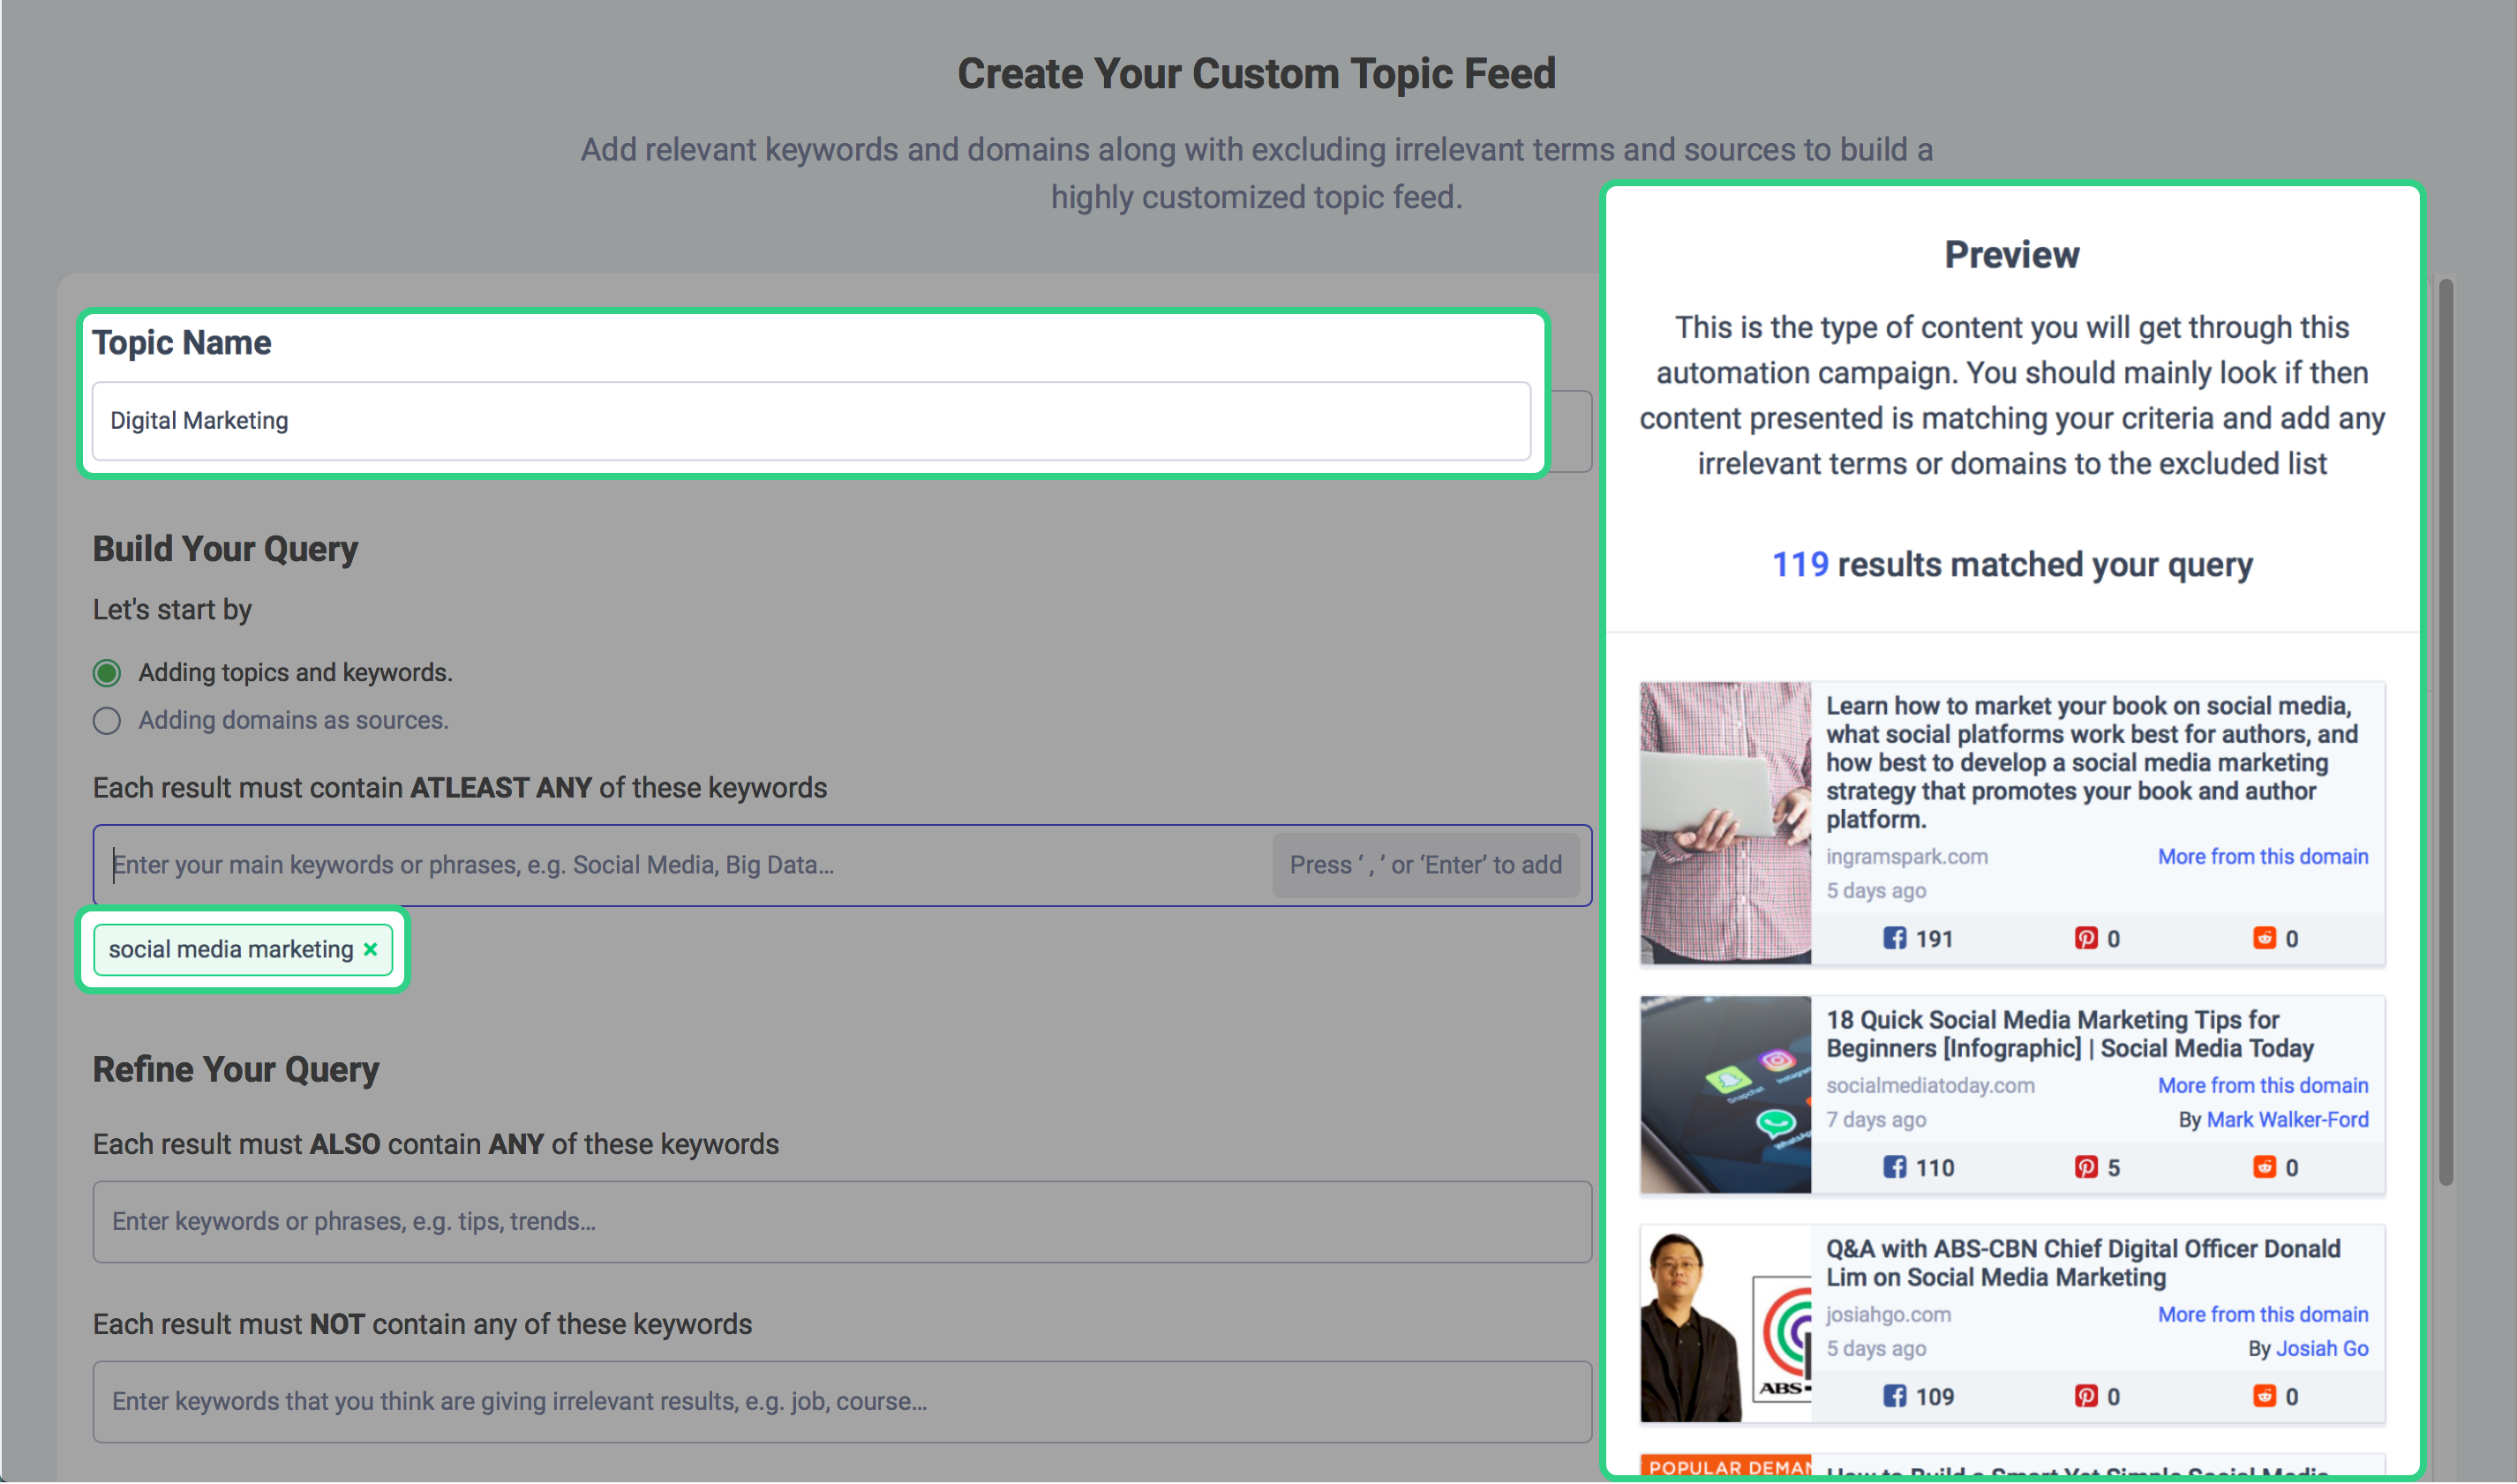
Task: Click the Topic Name input field
Action: (811, 421)
